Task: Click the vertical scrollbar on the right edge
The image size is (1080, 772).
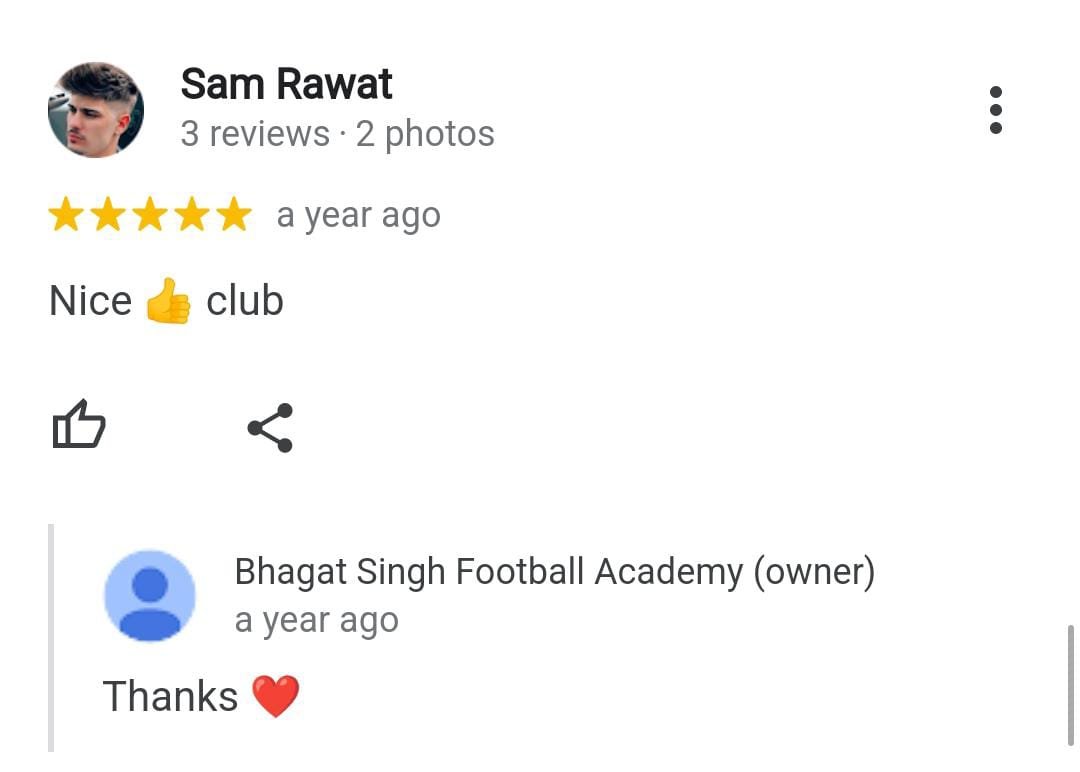Action: (x=1070, y=685)
